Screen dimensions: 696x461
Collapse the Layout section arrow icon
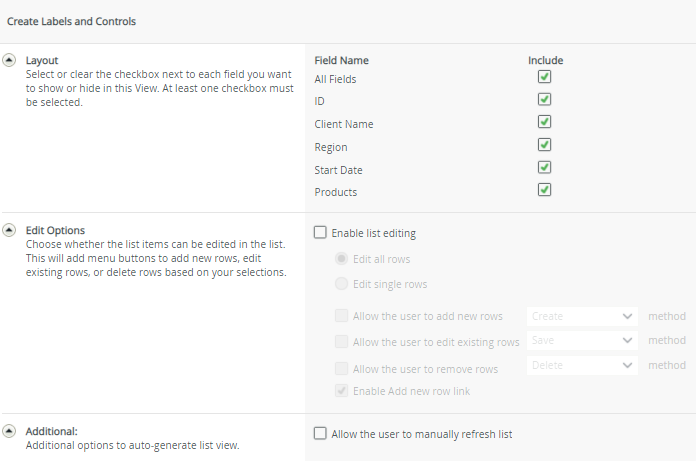pyautogui.click(x=10, y=60)
